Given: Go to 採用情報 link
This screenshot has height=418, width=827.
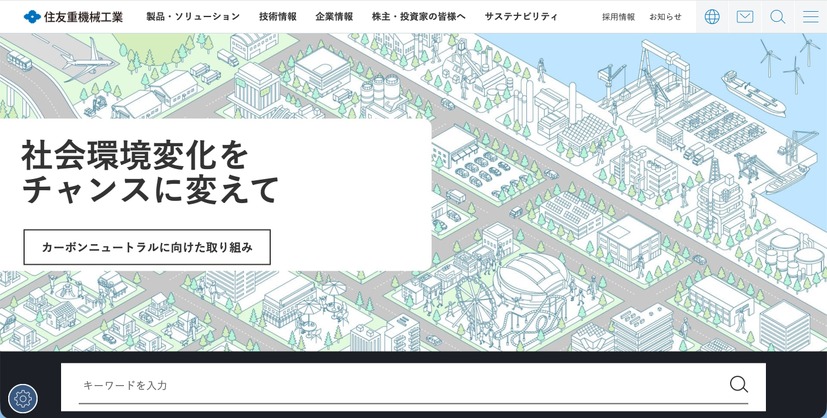Looking at the screenshot, I should click(619, 17).
